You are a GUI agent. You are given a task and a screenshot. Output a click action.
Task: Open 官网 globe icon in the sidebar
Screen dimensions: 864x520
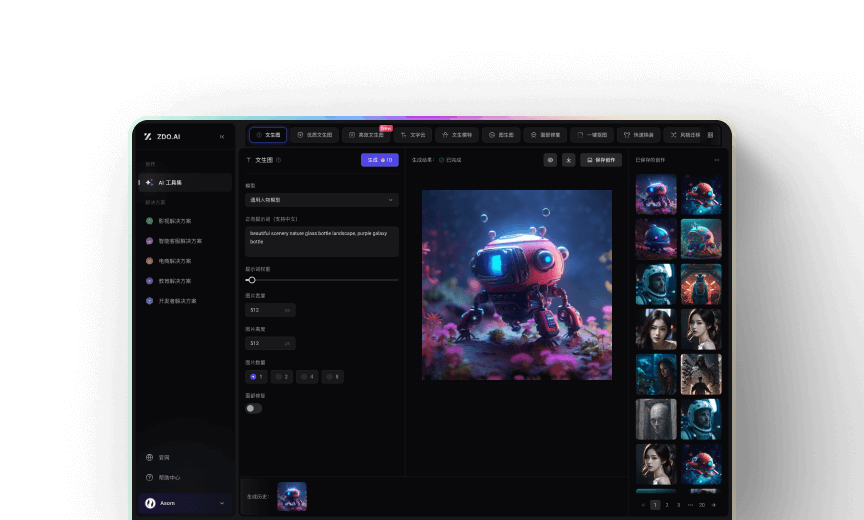point(150,457)
